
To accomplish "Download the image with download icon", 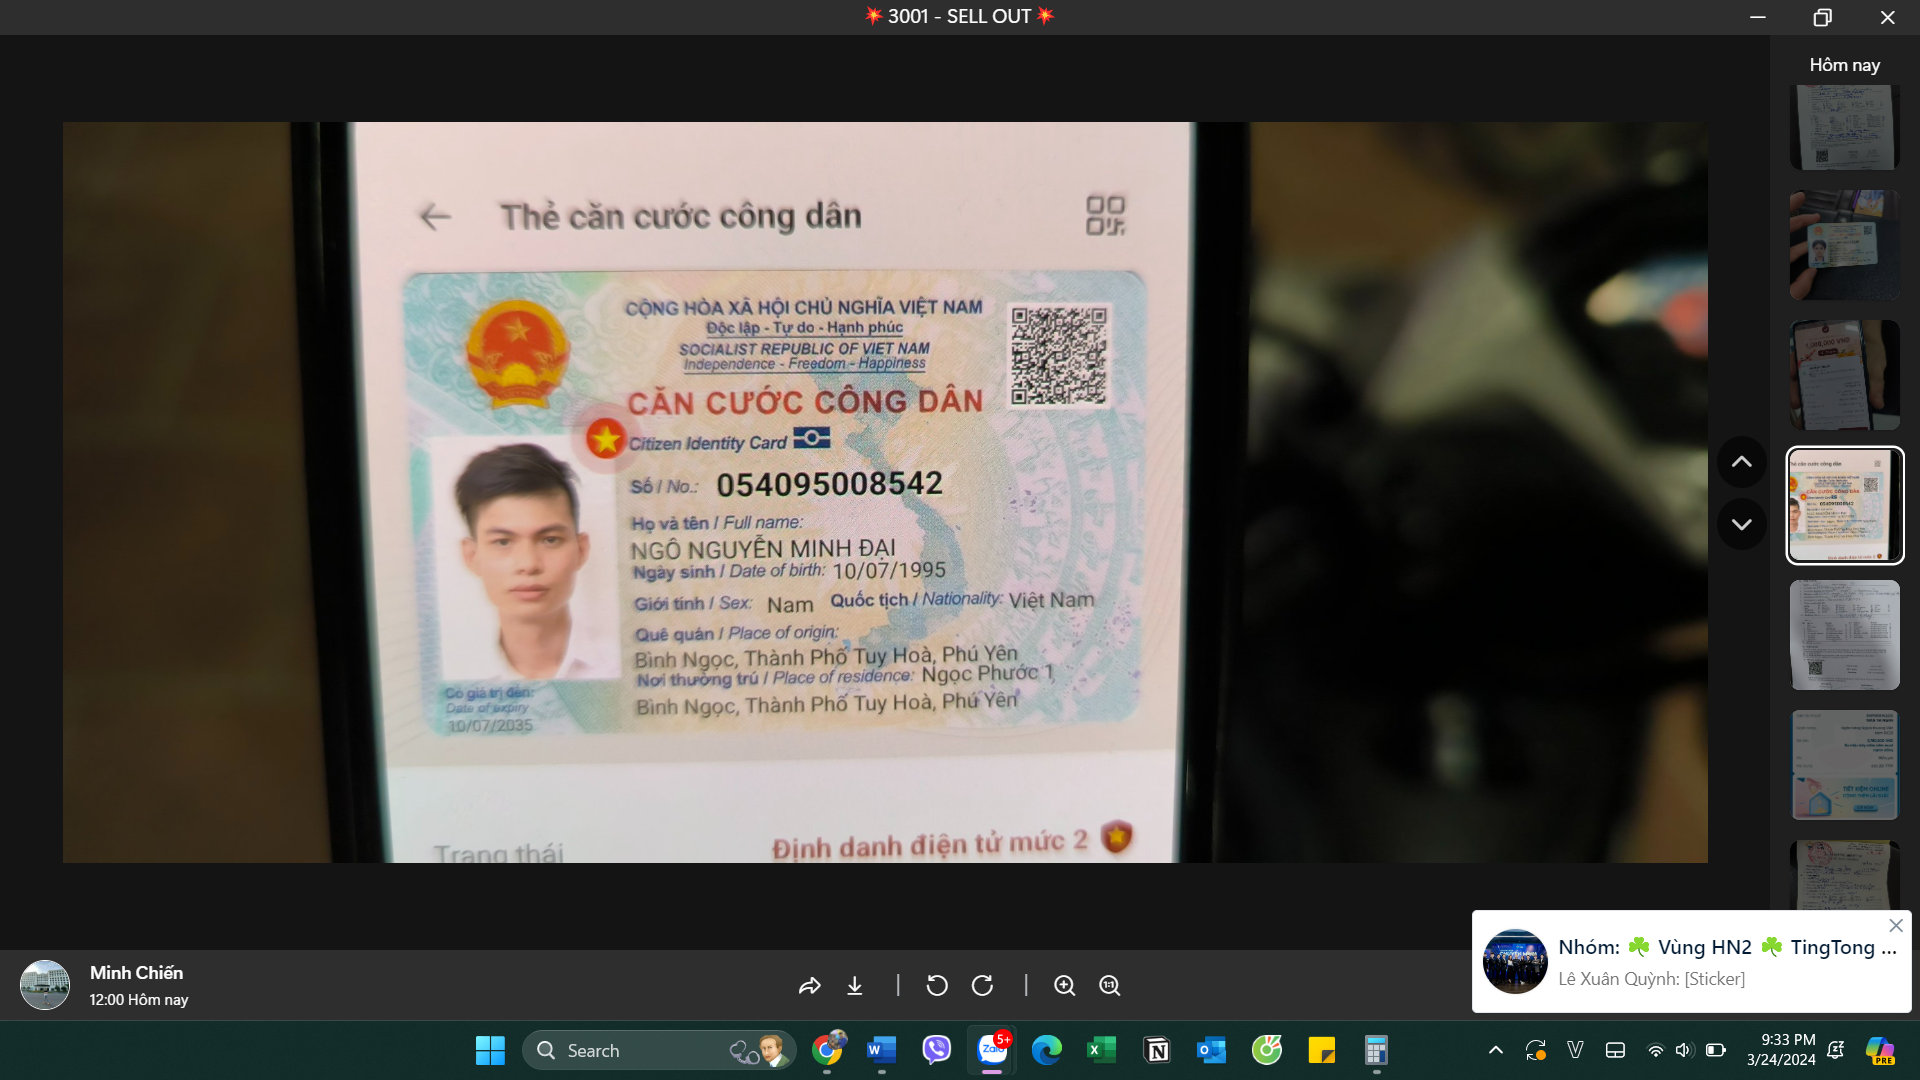I will (x=855, y=986).
